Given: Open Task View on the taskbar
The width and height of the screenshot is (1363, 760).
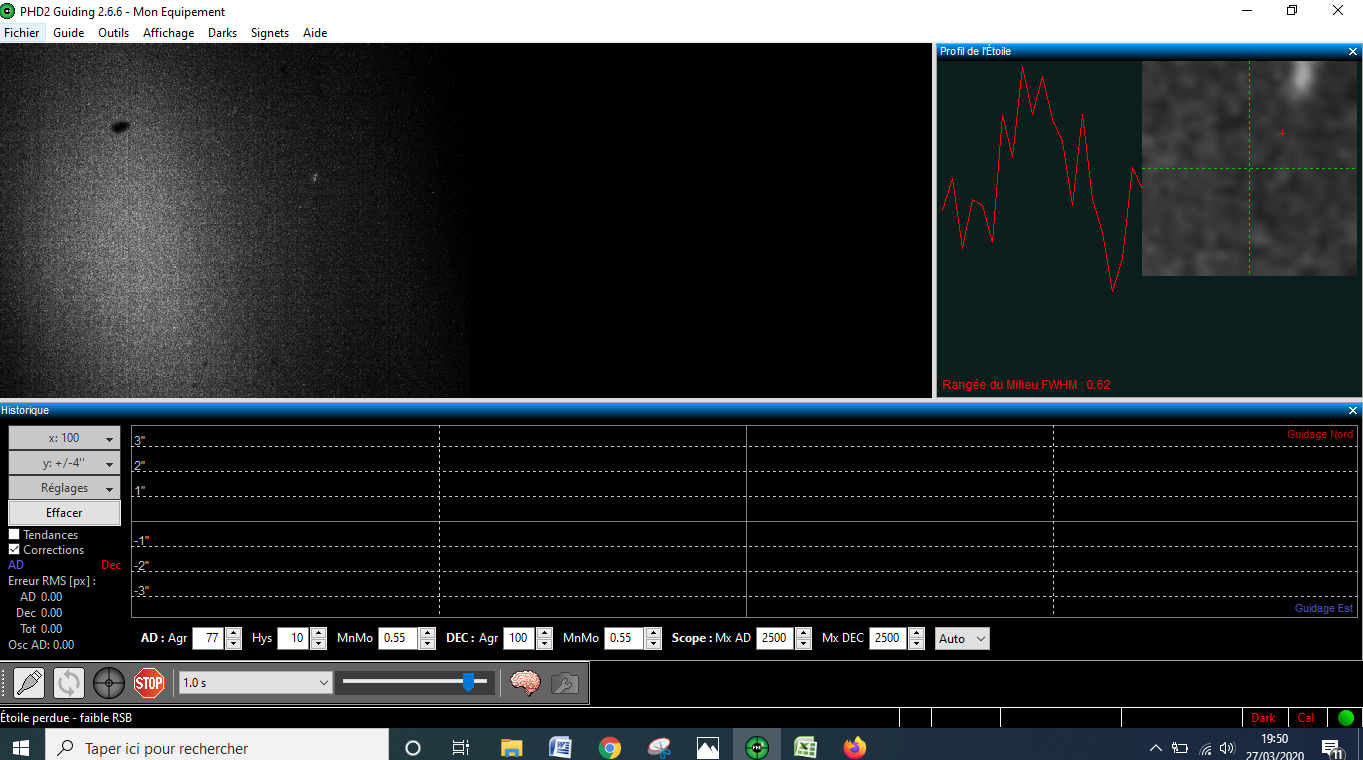Looking at the screenshot, I should coord(461,747).
